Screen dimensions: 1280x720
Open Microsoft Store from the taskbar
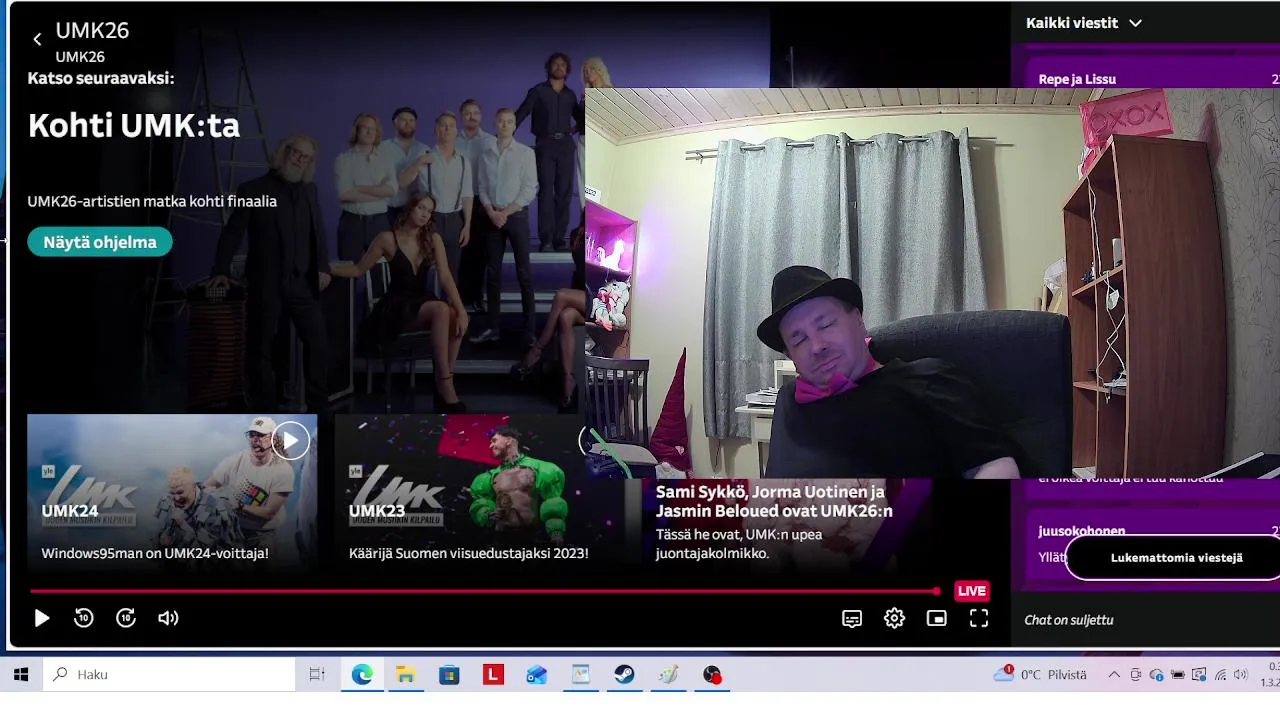pos(449,675)
